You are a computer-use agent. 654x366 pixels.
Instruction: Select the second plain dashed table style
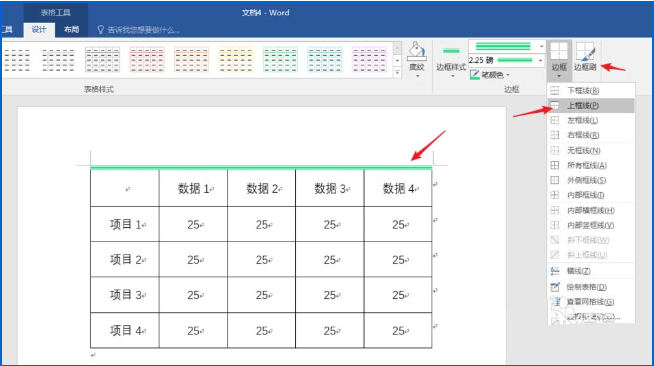[58, 60]
